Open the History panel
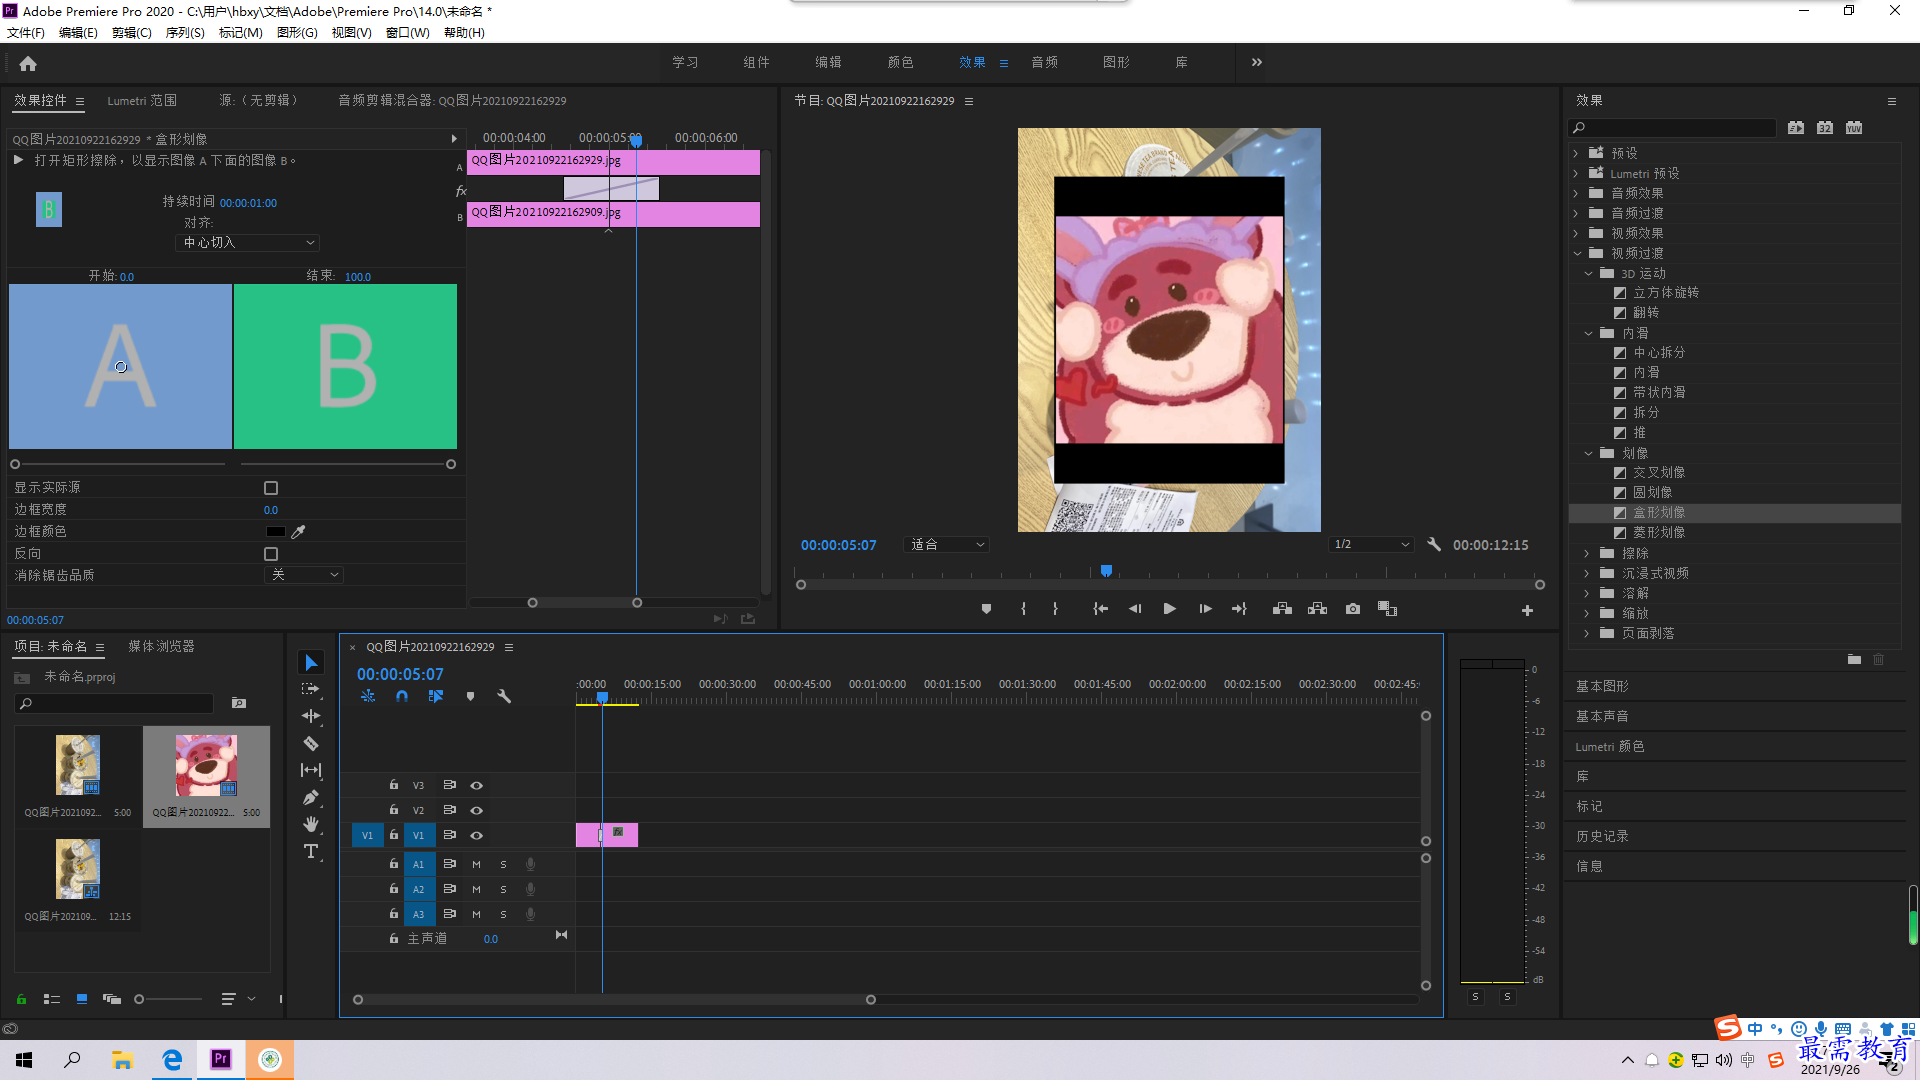Image resolution: width=1920 pixels, height=1080 pixels. [x=1602, y=836]
